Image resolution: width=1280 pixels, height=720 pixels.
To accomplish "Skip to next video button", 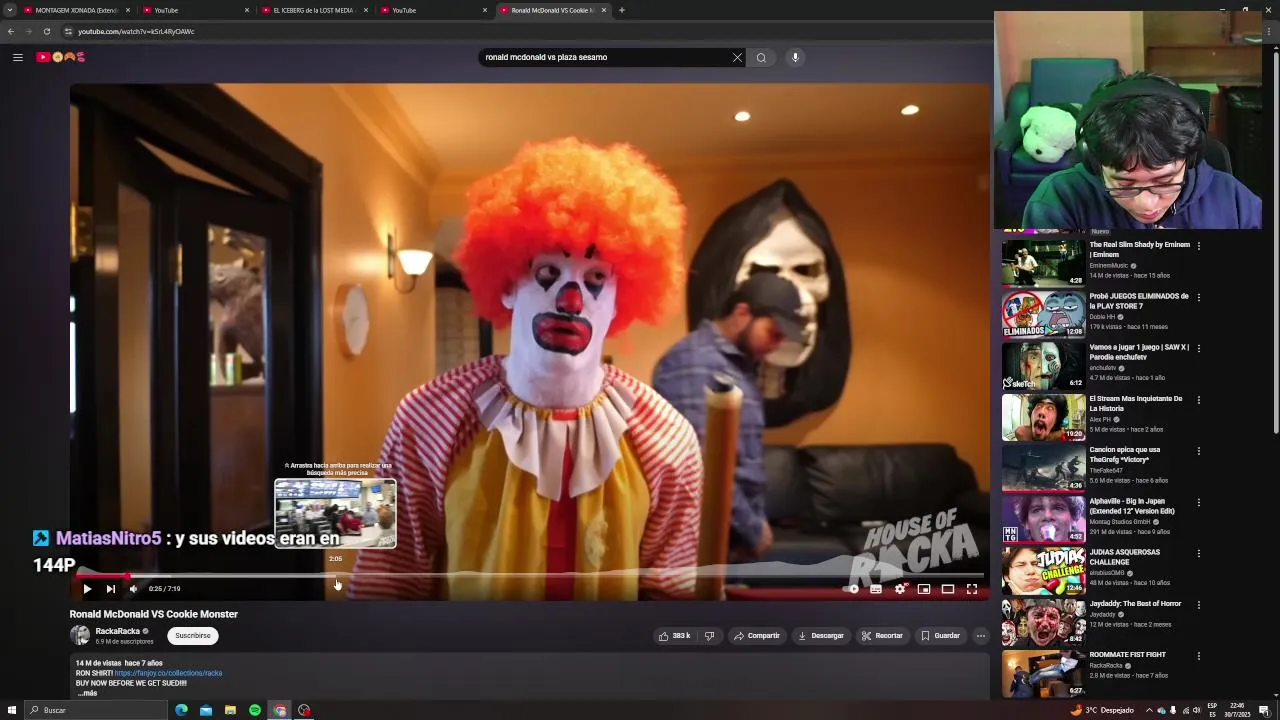I will 110,589.
